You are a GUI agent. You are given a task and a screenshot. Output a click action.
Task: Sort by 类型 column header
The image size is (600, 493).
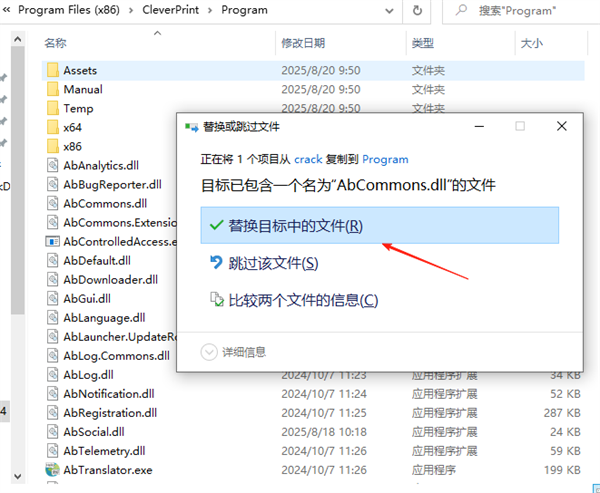(423, 43)
